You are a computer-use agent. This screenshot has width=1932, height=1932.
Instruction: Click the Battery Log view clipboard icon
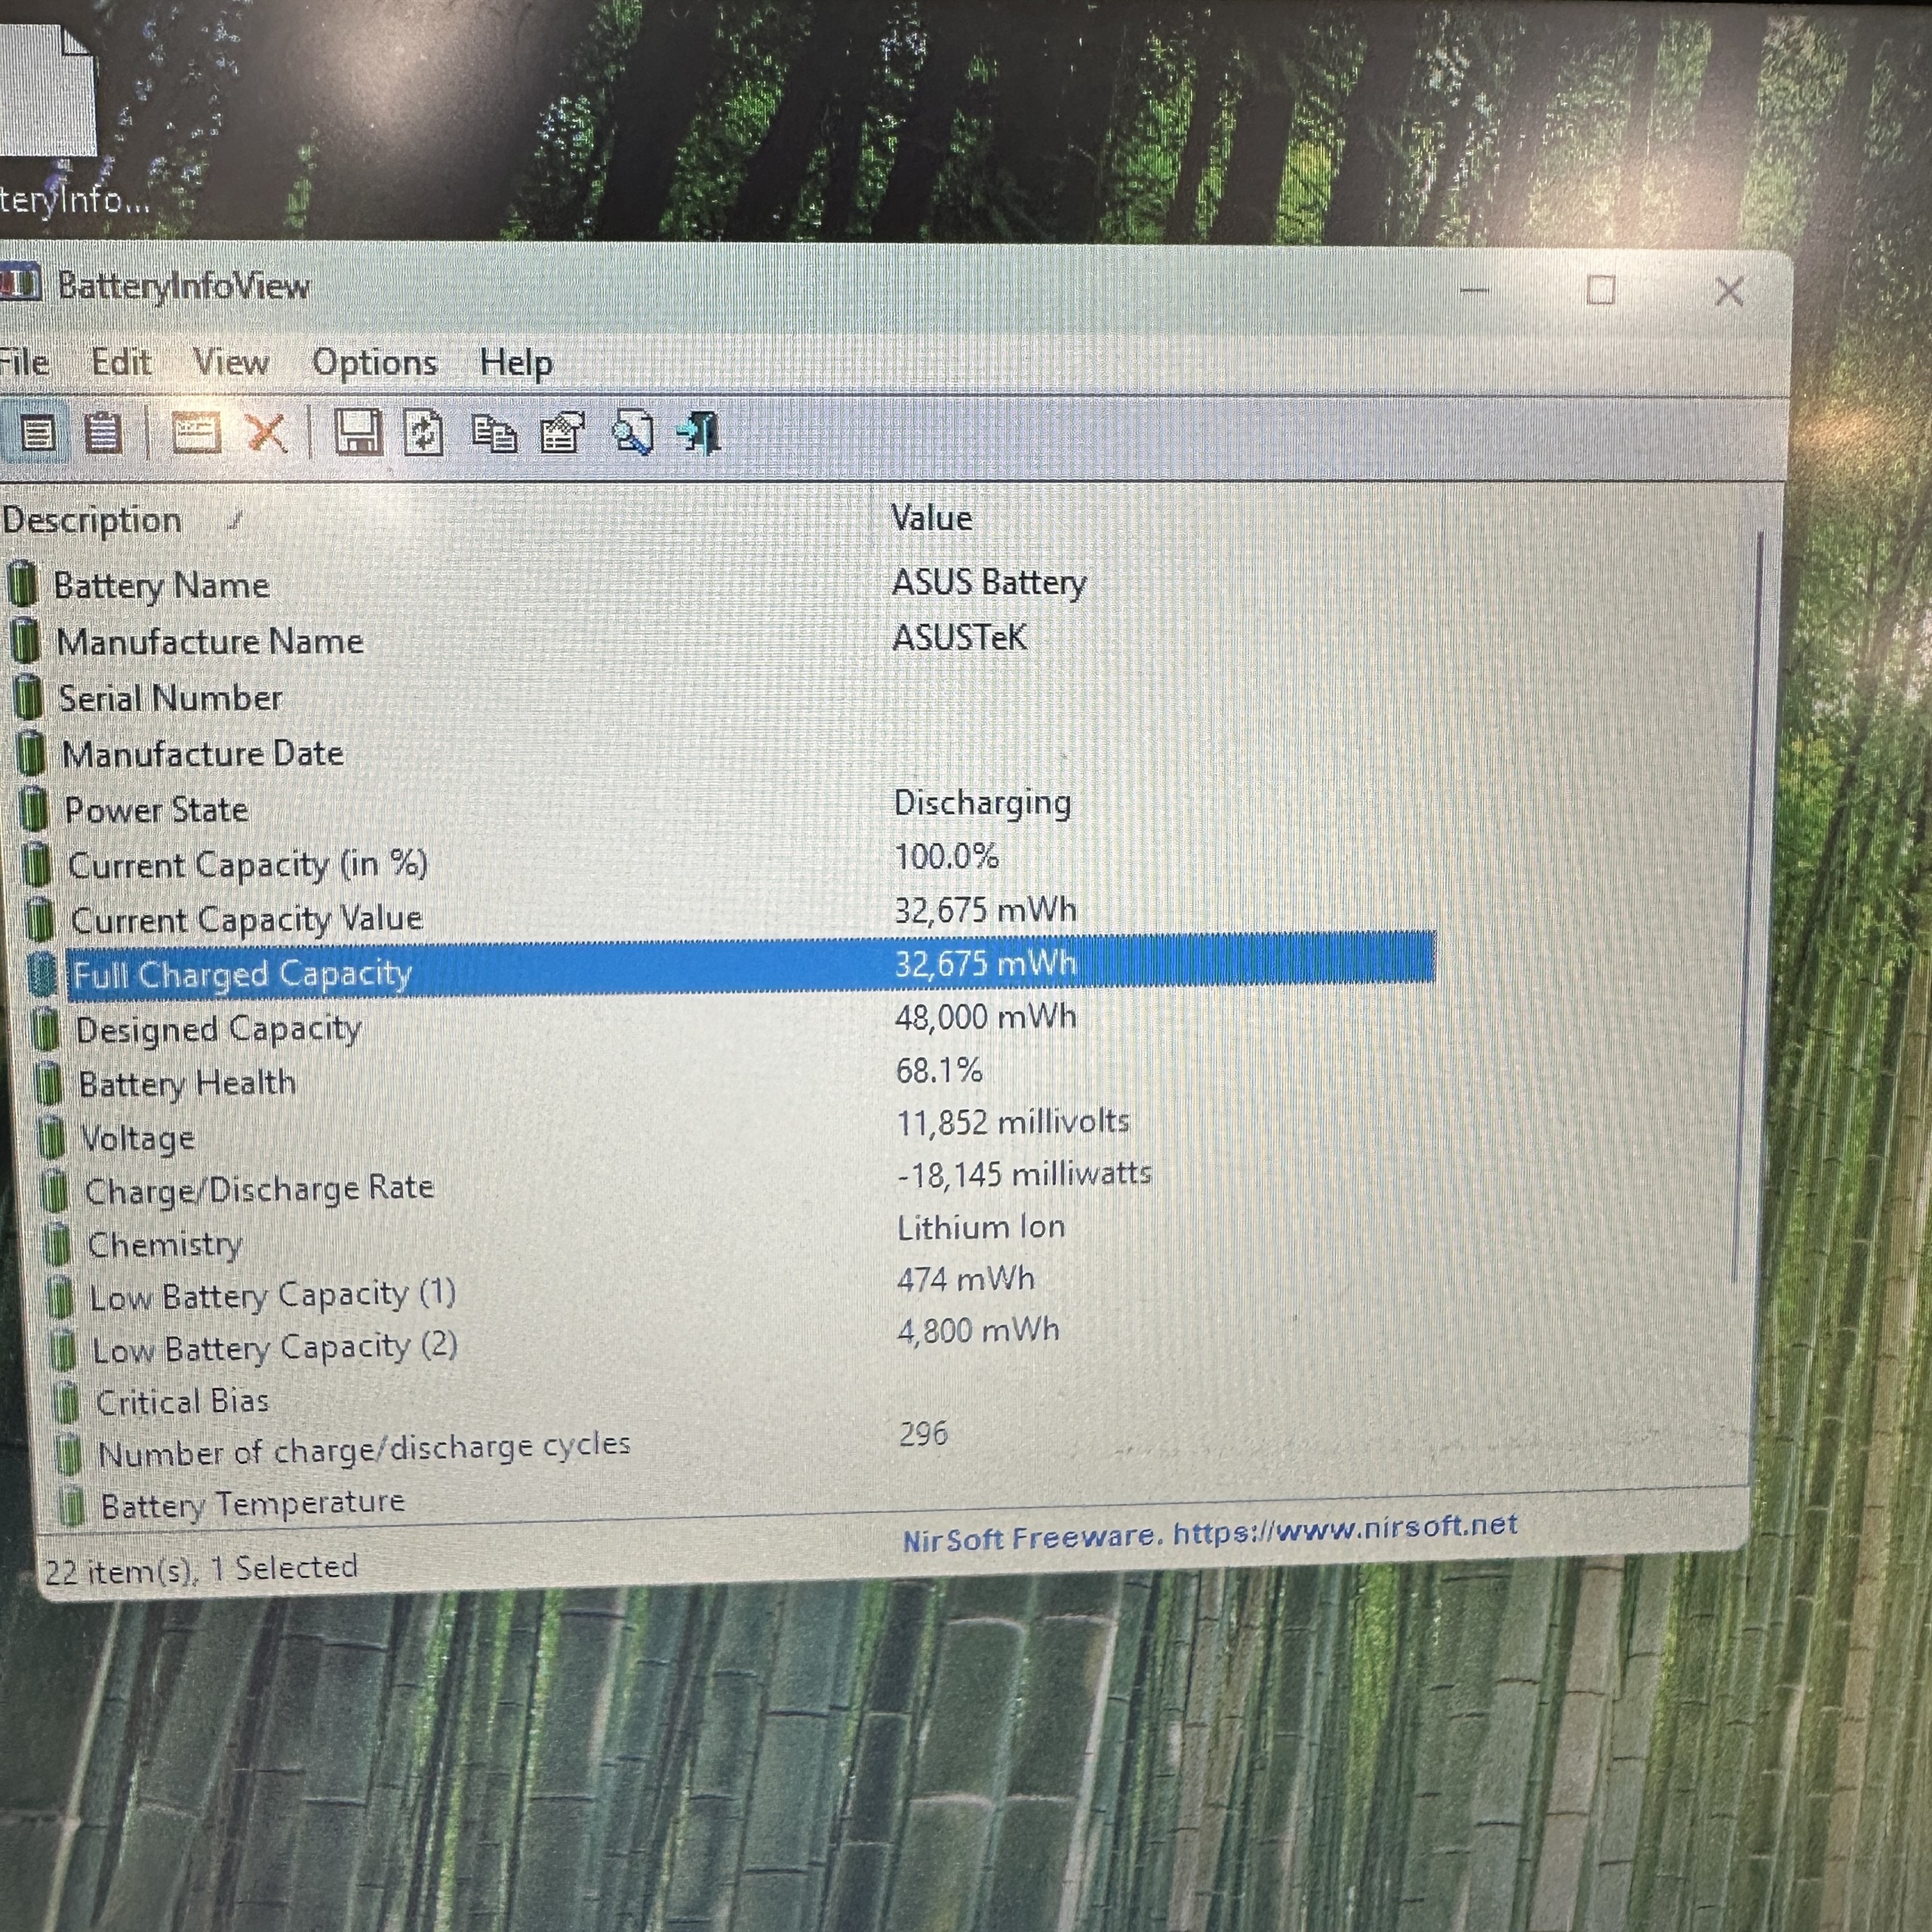click(103, 434)
